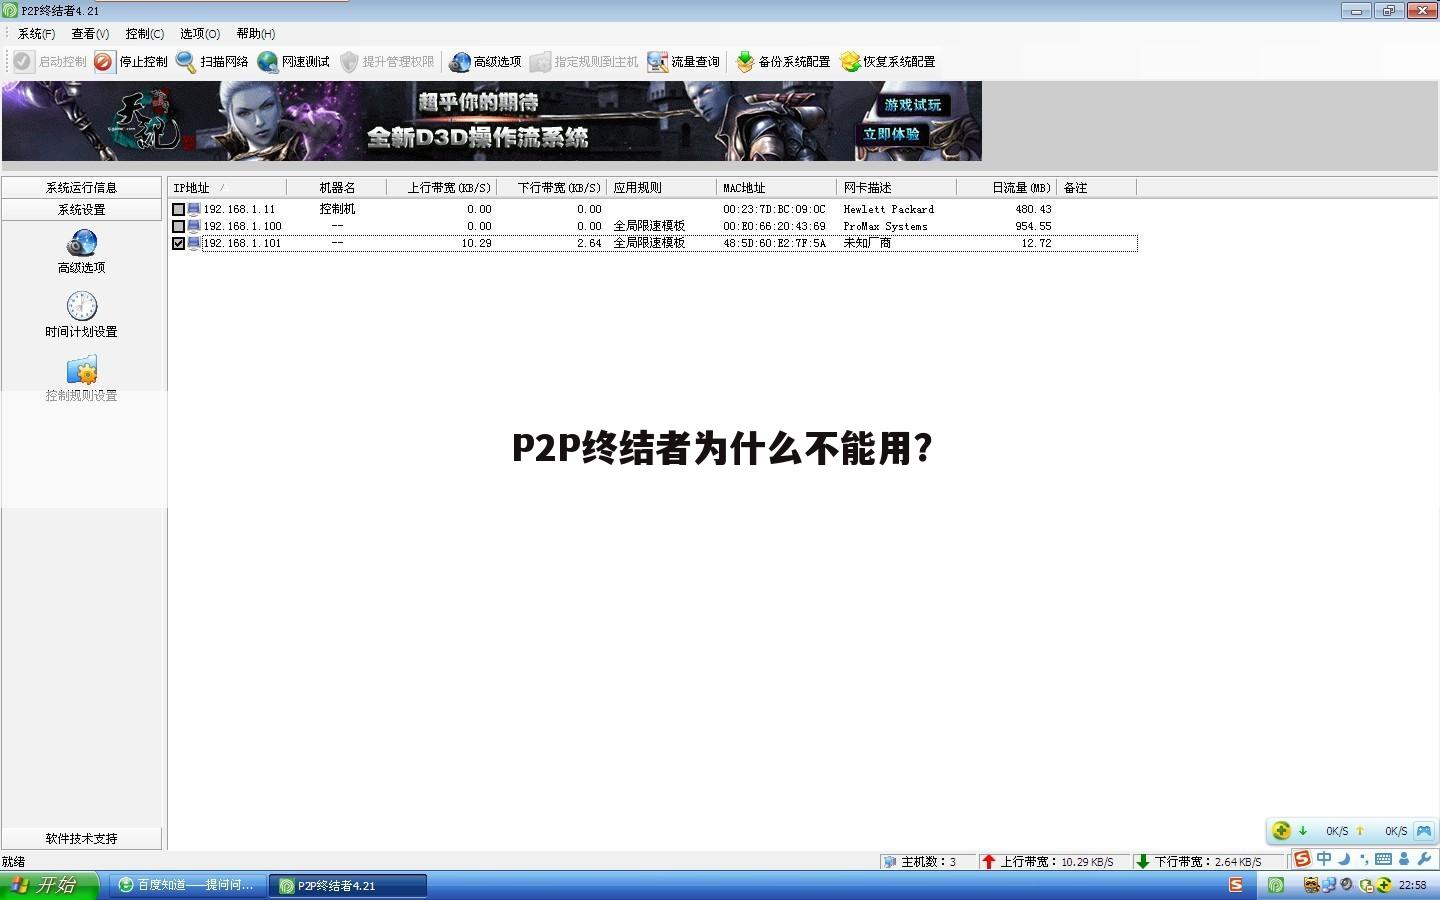Open the 流量查询 traffic query tool
The height and width of the screenshot is (900, 1440).
pos(684,61)
